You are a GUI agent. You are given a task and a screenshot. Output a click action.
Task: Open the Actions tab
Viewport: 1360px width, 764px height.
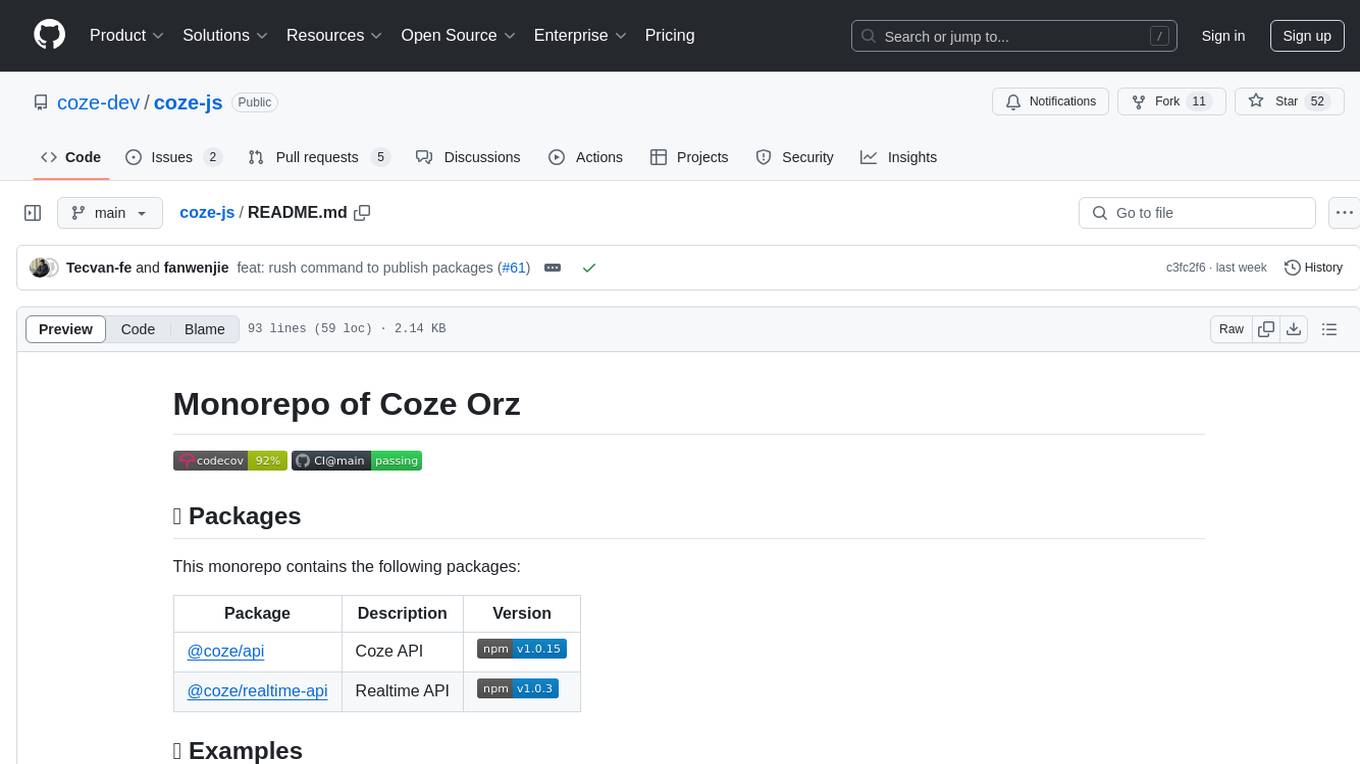(586, 157)
